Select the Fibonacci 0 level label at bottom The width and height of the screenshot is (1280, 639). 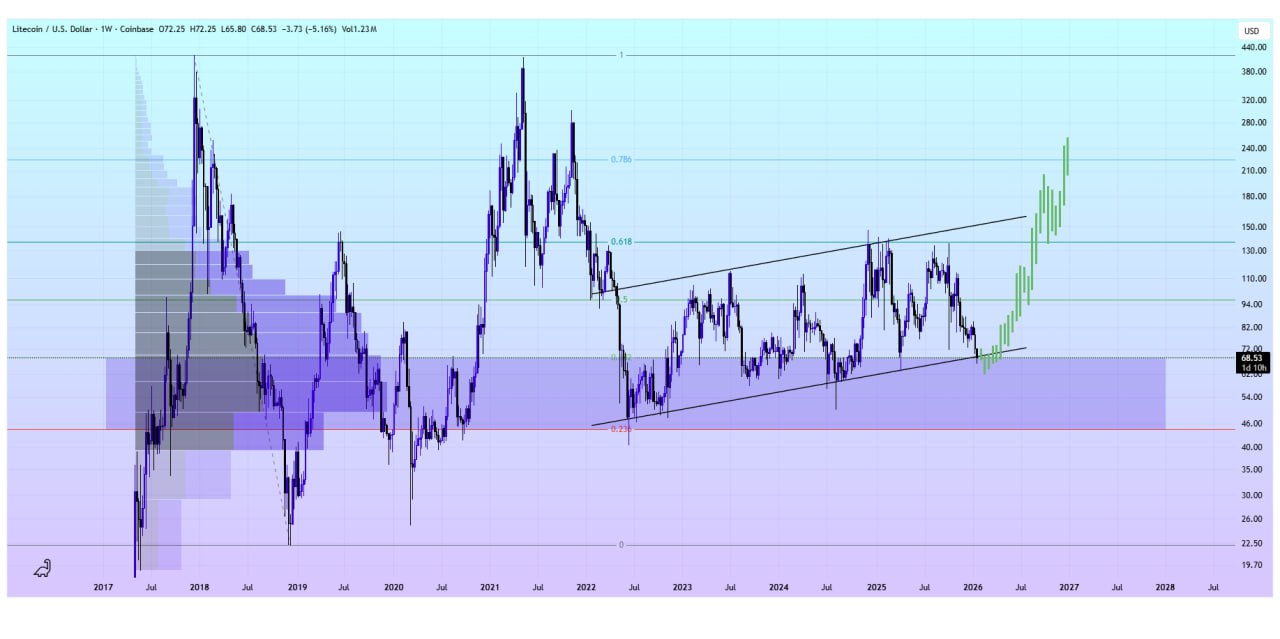pos(621,545)
